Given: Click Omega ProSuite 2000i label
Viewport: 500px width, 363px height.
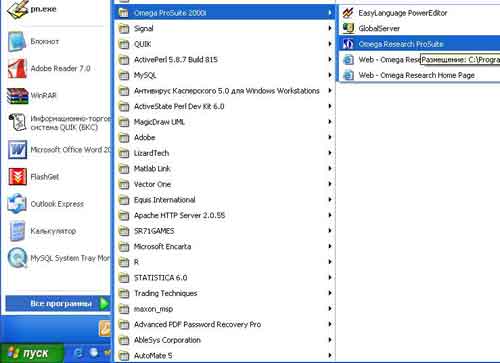Looking at the screenshot, I should coord(170,13).
